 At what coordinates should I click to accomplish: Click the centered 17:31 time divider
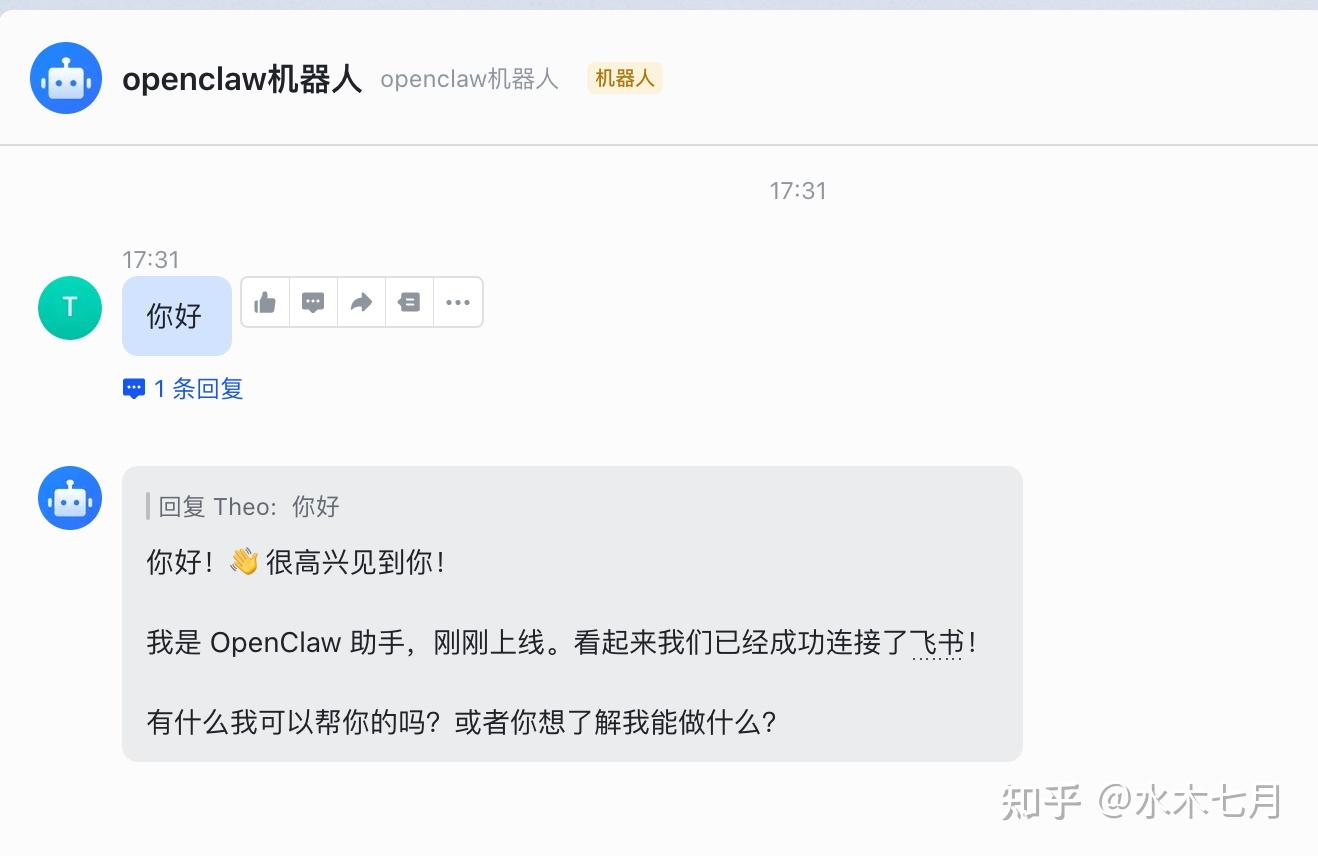point(798,190)
